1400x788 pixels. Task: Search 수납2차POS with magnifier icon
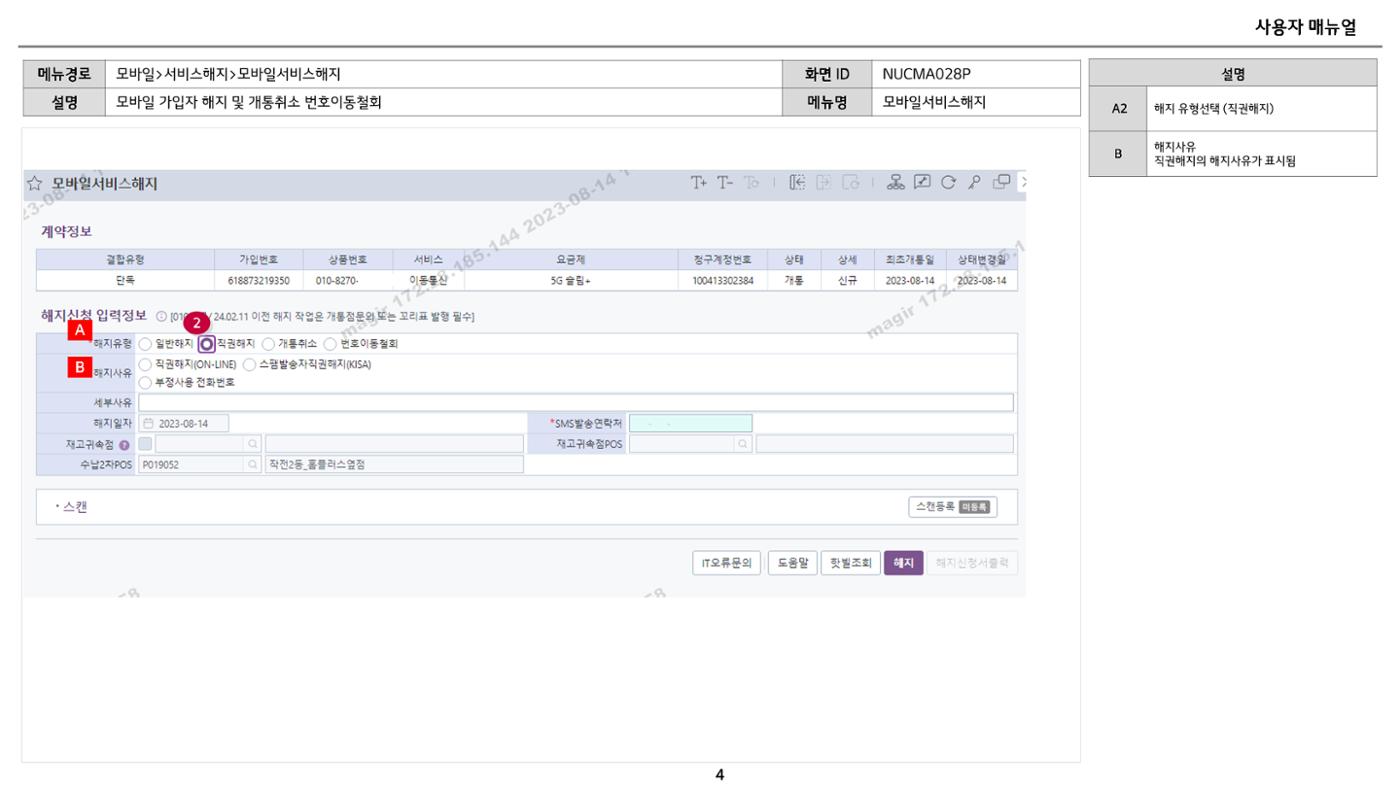pyautogui.click(x=253, y=465)
